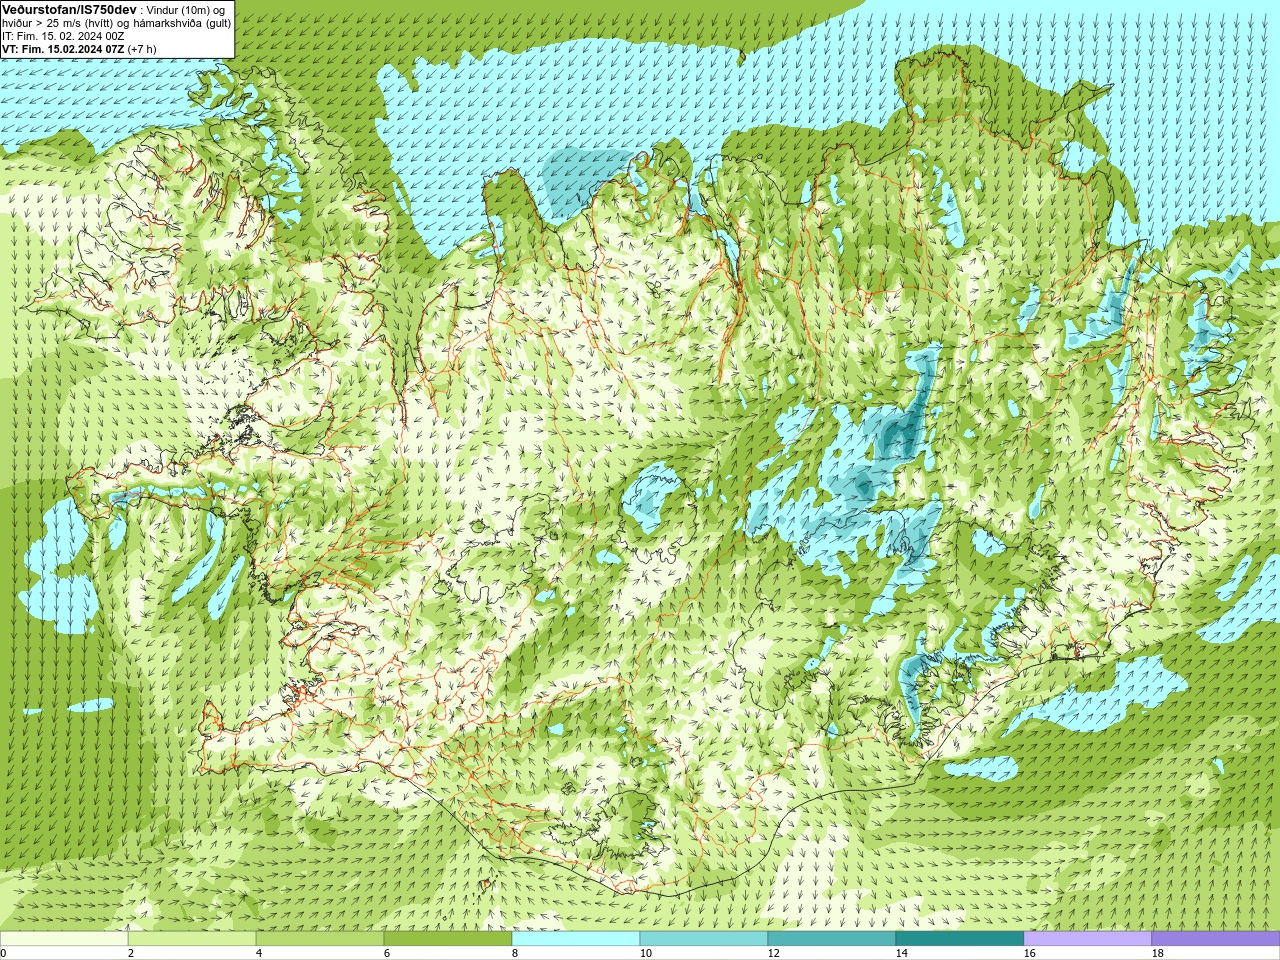Click the 12–14 m/s teal legend swatch
The width and height of the screenshot is (1280, 960).
tap(832, 939)
